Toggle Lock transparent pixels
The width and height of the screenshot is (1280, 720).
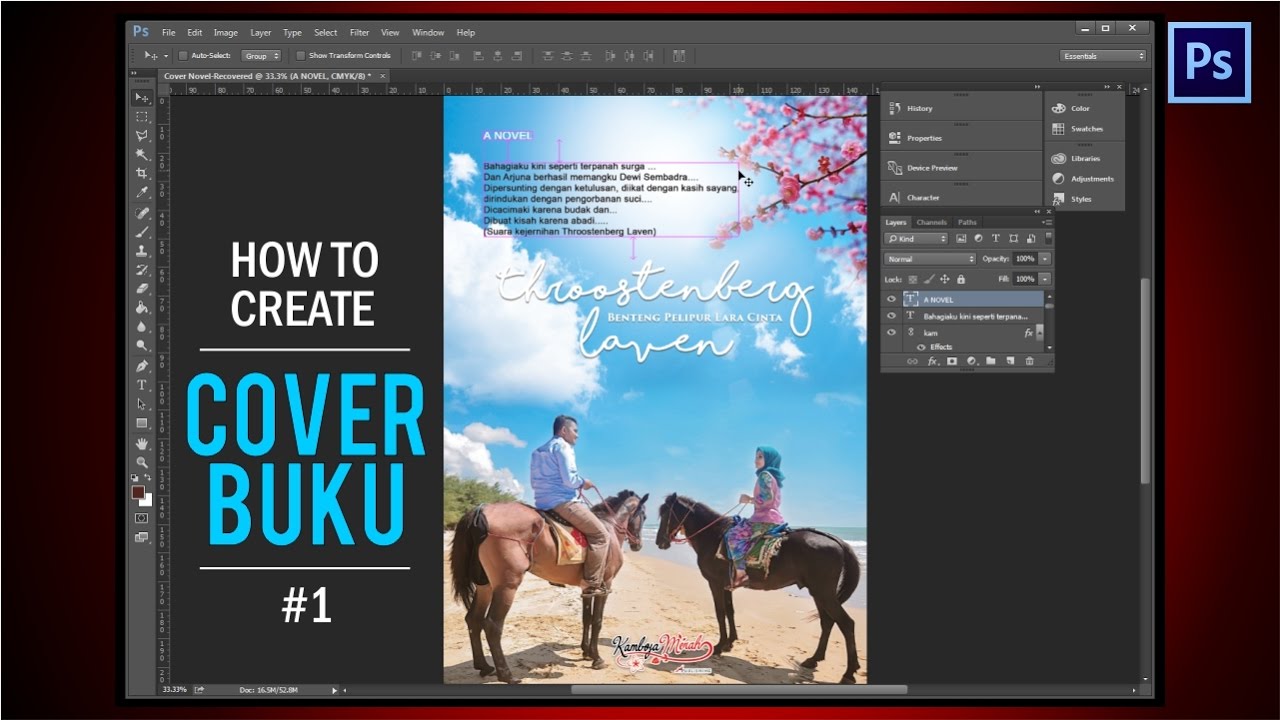click(x=912, y=279)
